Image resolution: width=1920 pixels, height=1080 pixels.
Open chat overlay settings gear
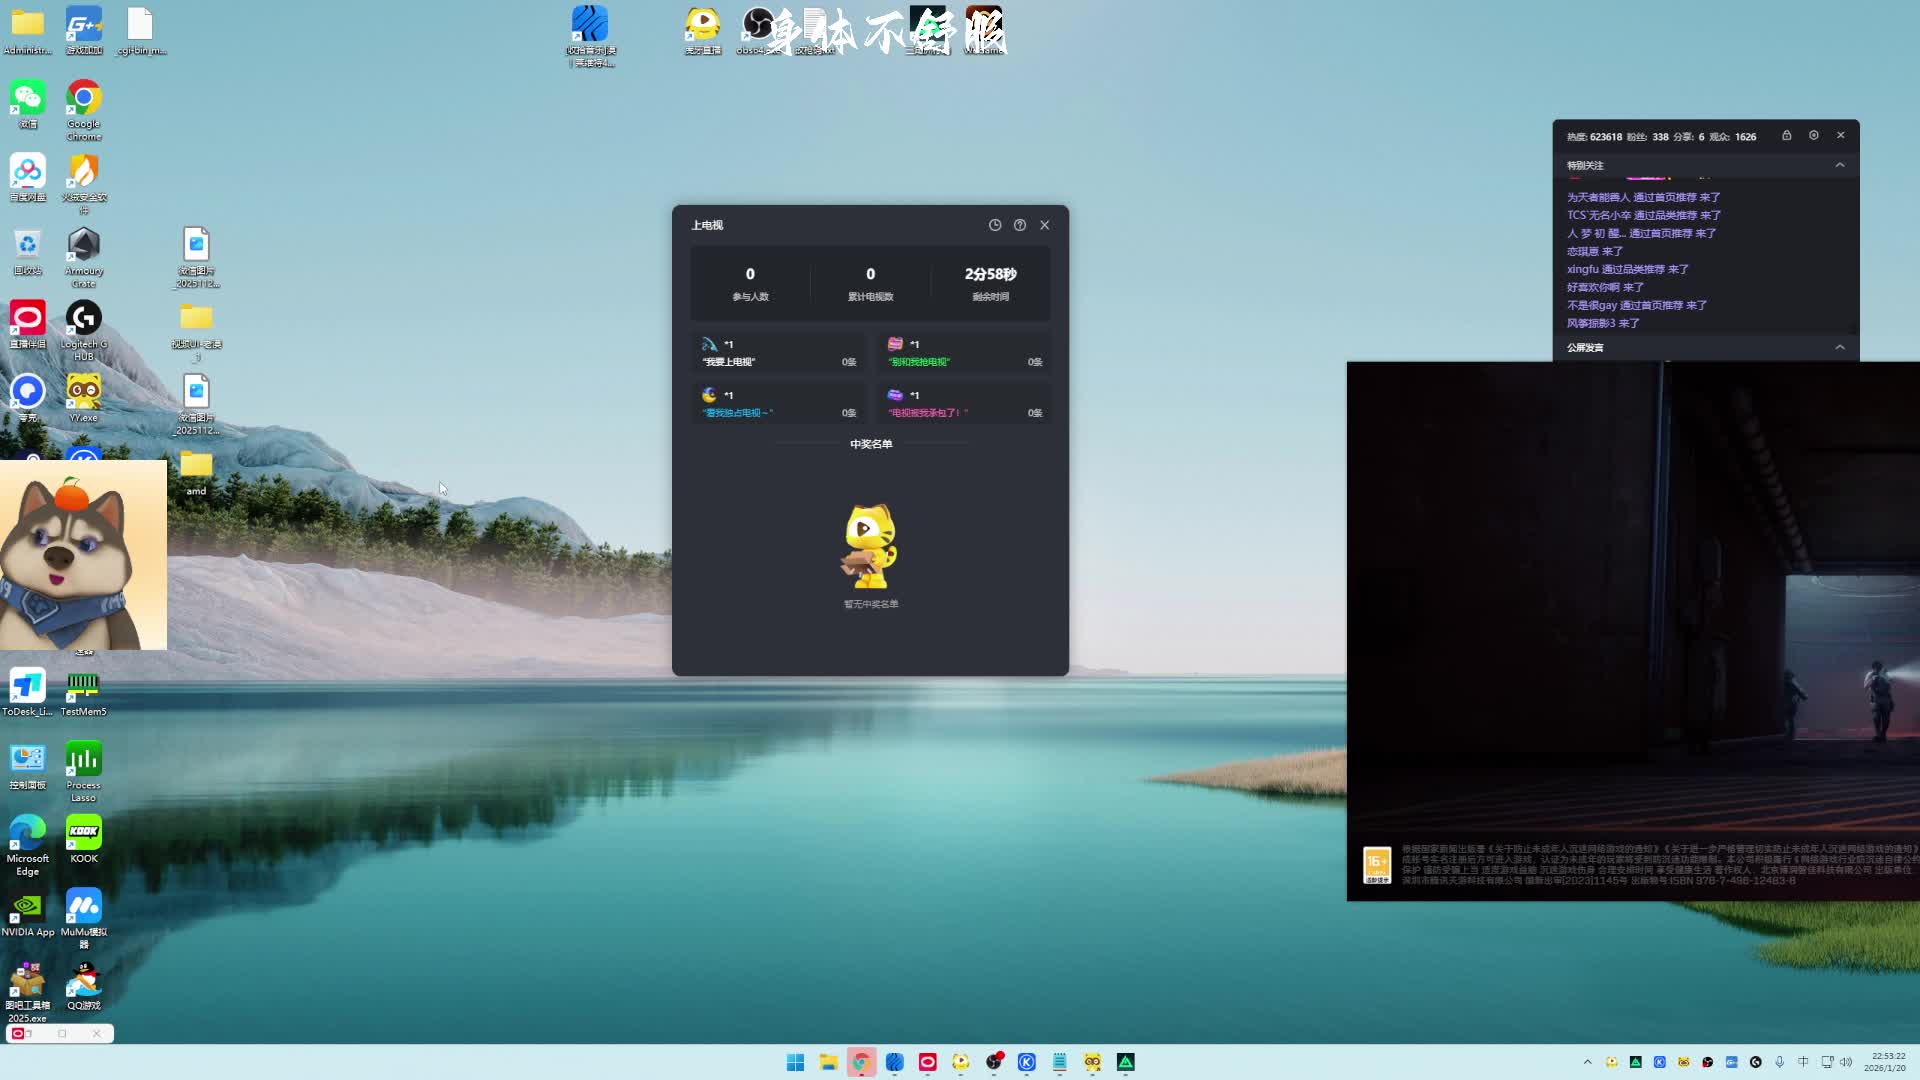point(1813,136)
